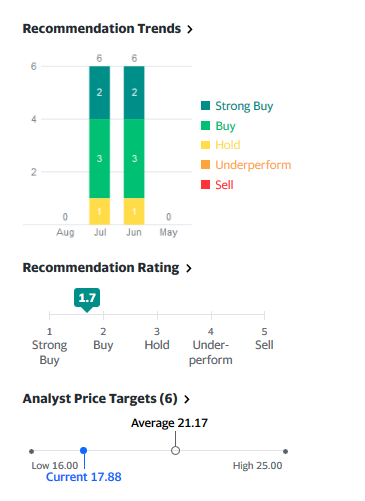Toggle Strong Buy legend color square

[x=205, y=106]
